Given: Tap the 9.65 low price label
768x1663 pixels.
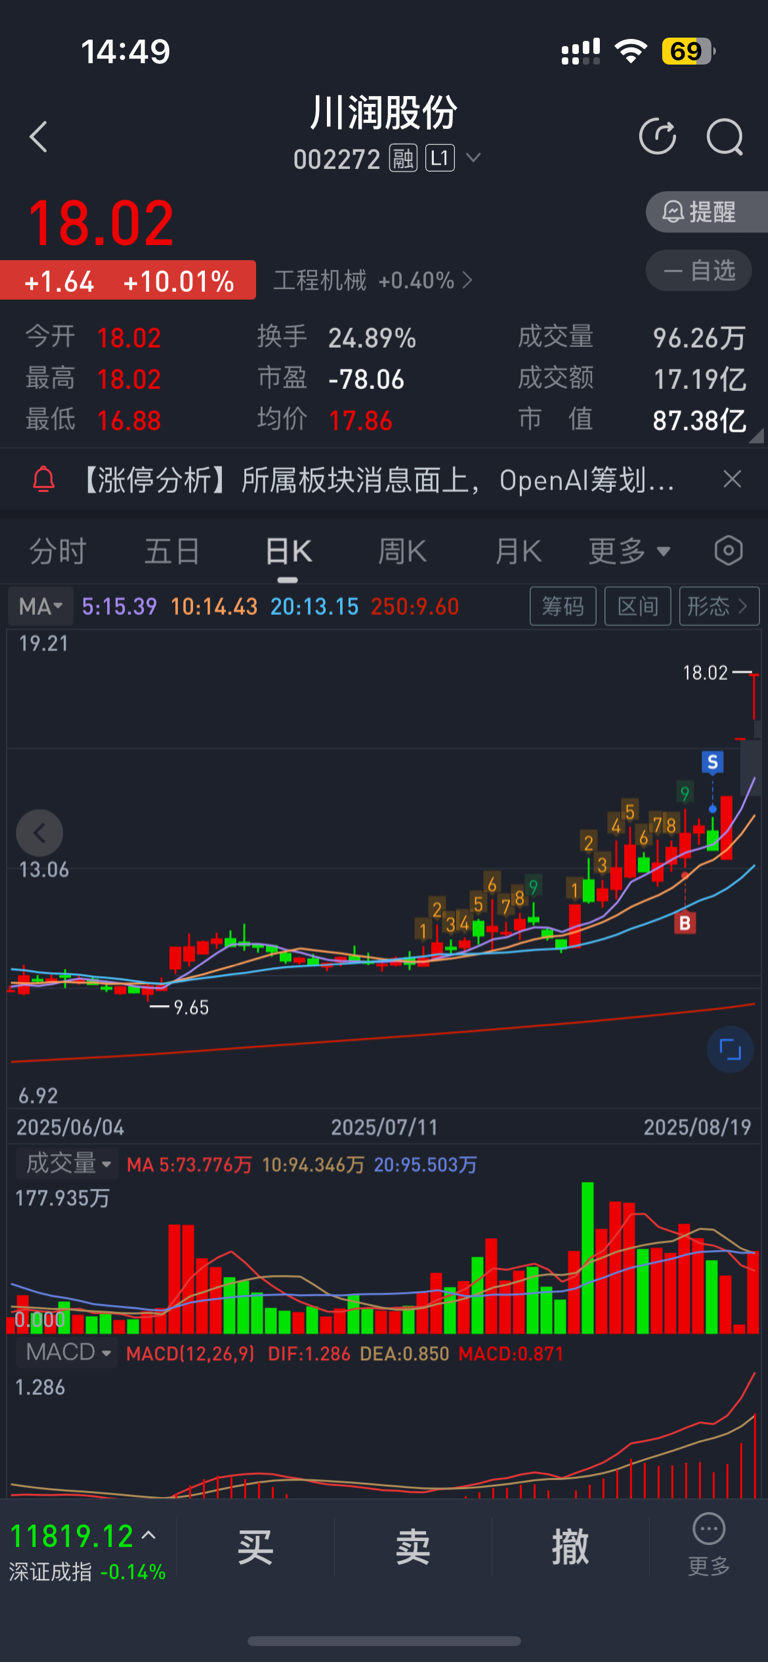Looking at the screenshot, I should coord(191,1008).
